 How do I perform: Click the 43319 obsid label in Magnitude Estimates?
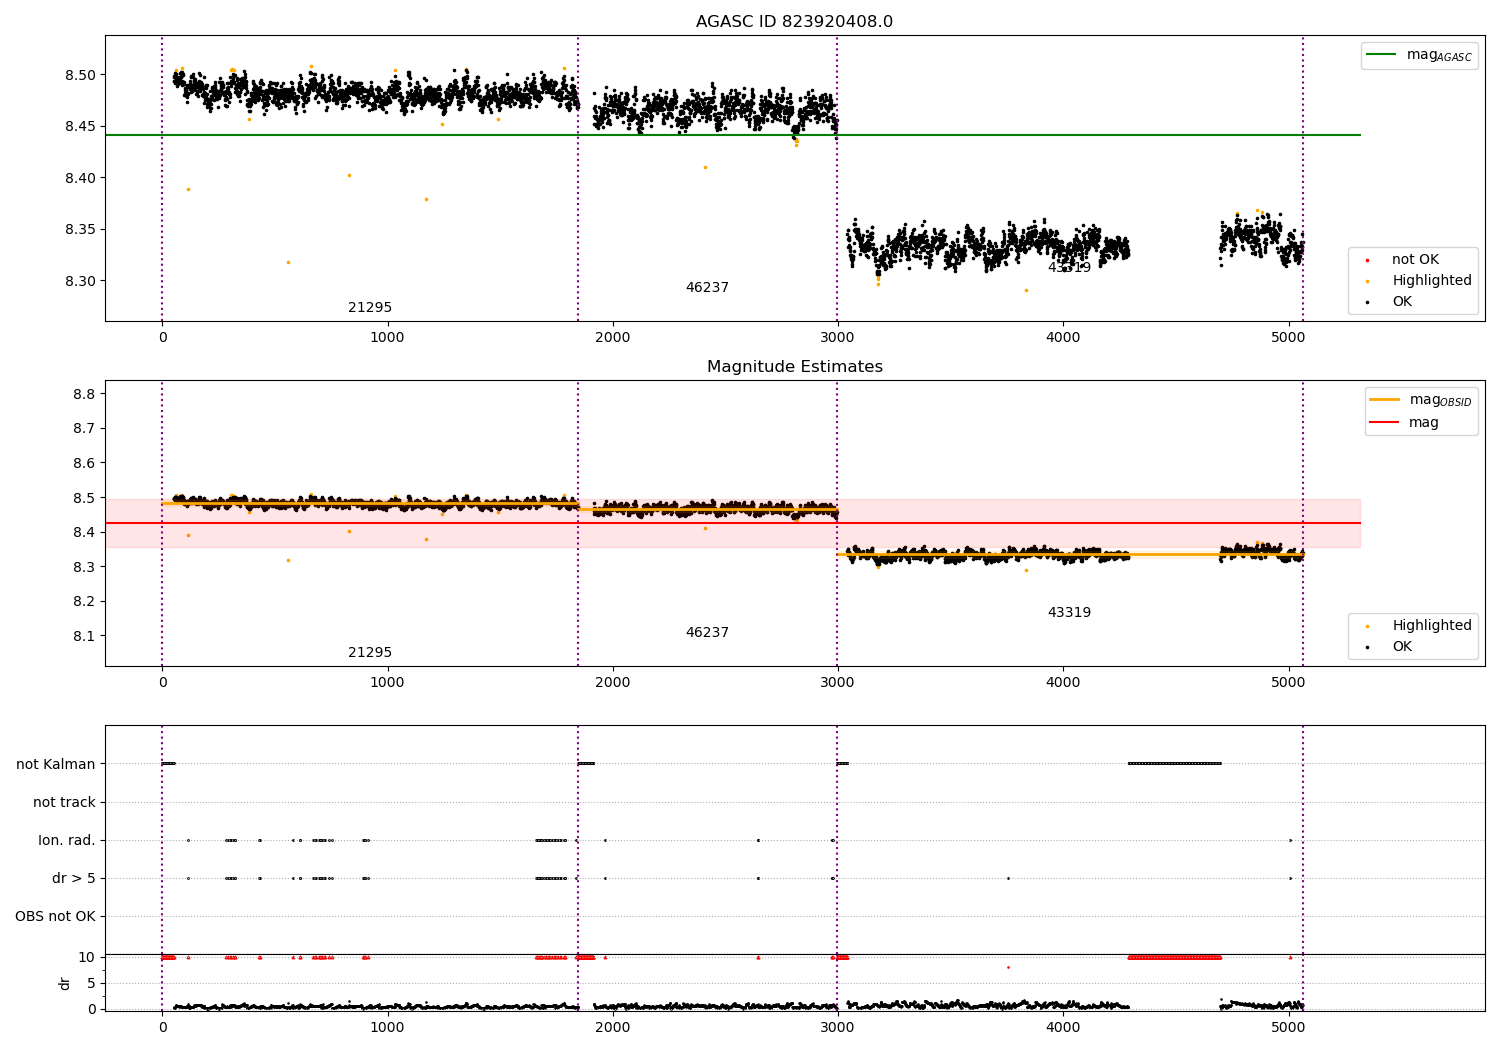[x=1069, y=613]
